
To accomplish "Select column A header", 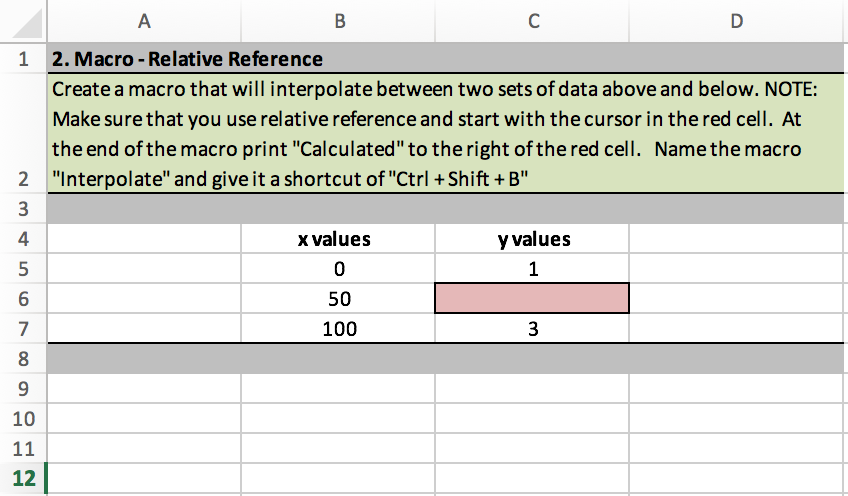I will pos(144,22).
